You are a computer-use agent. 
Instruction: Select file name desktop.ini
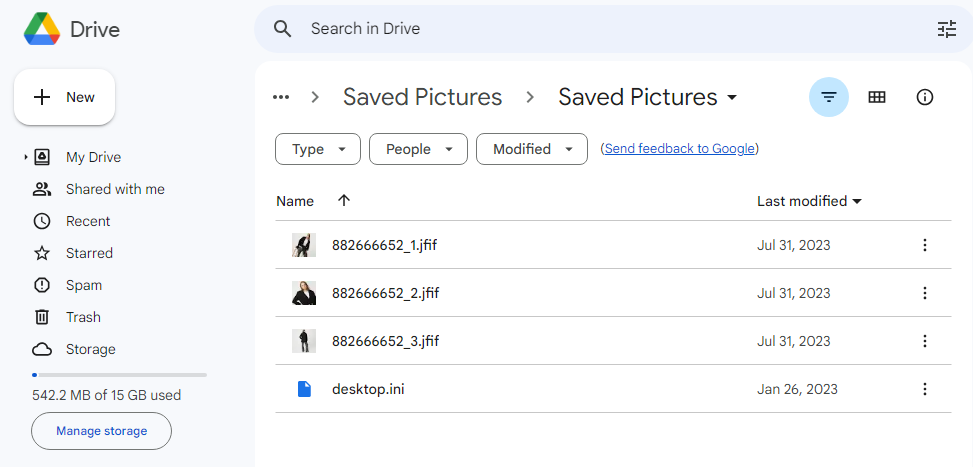(368, 389)
